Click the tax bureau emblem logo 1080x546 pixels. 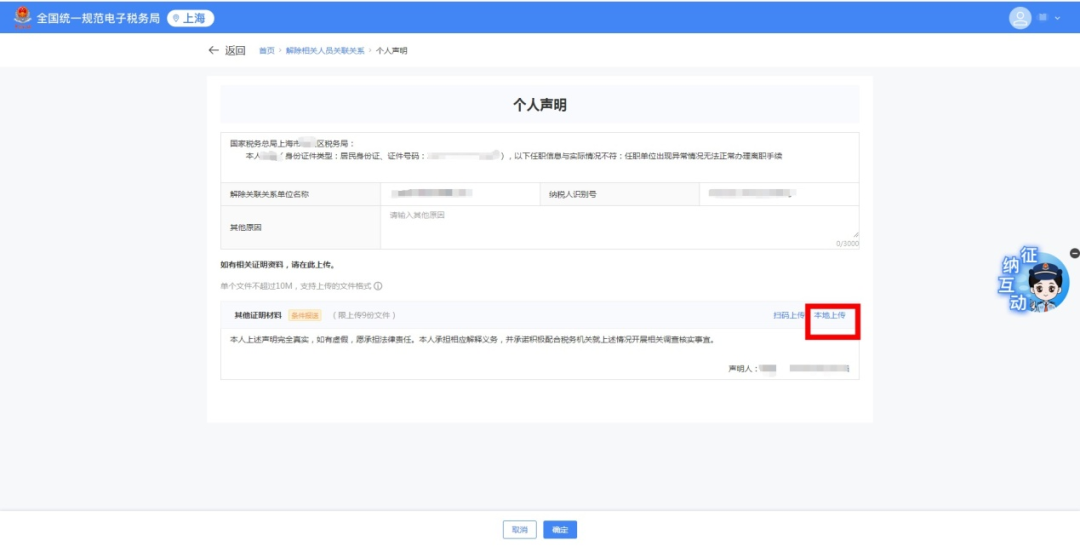(22, 18)
